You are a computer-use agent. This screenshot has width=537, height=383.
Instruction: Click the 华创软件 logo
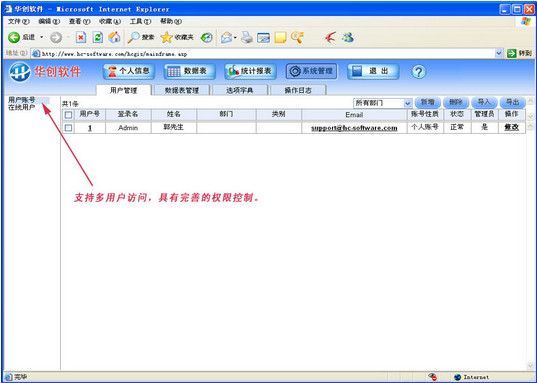point(45,72)
